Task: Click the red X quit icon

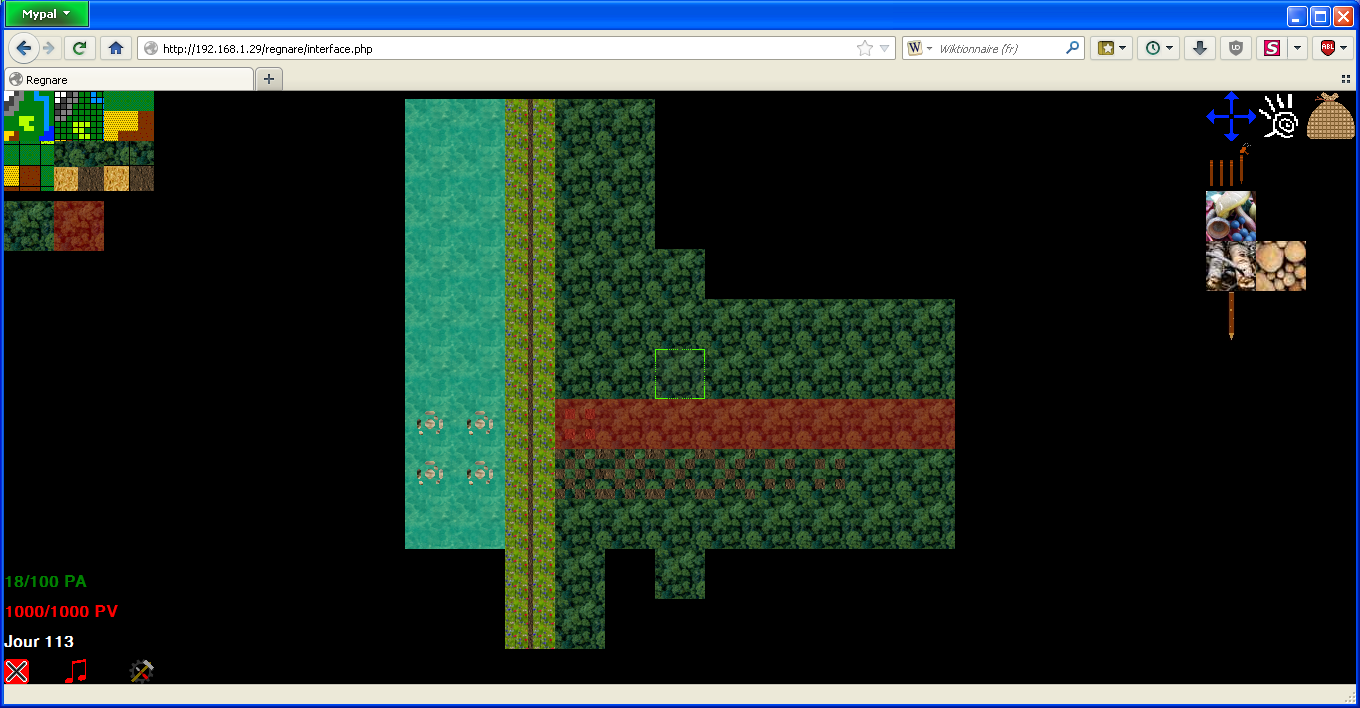Action: [16, 671]
